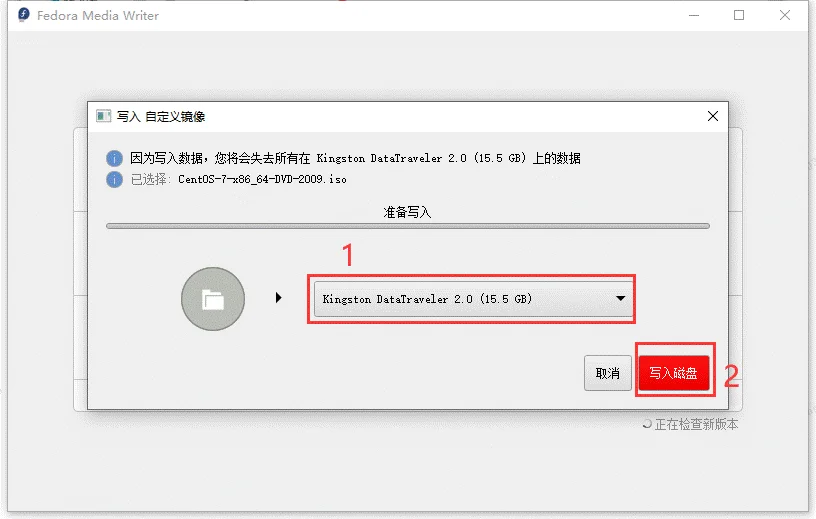Click the 准备写入 progress bar
Screen dimensions: 816x519
pyautogui.click(x=407, y=226)
